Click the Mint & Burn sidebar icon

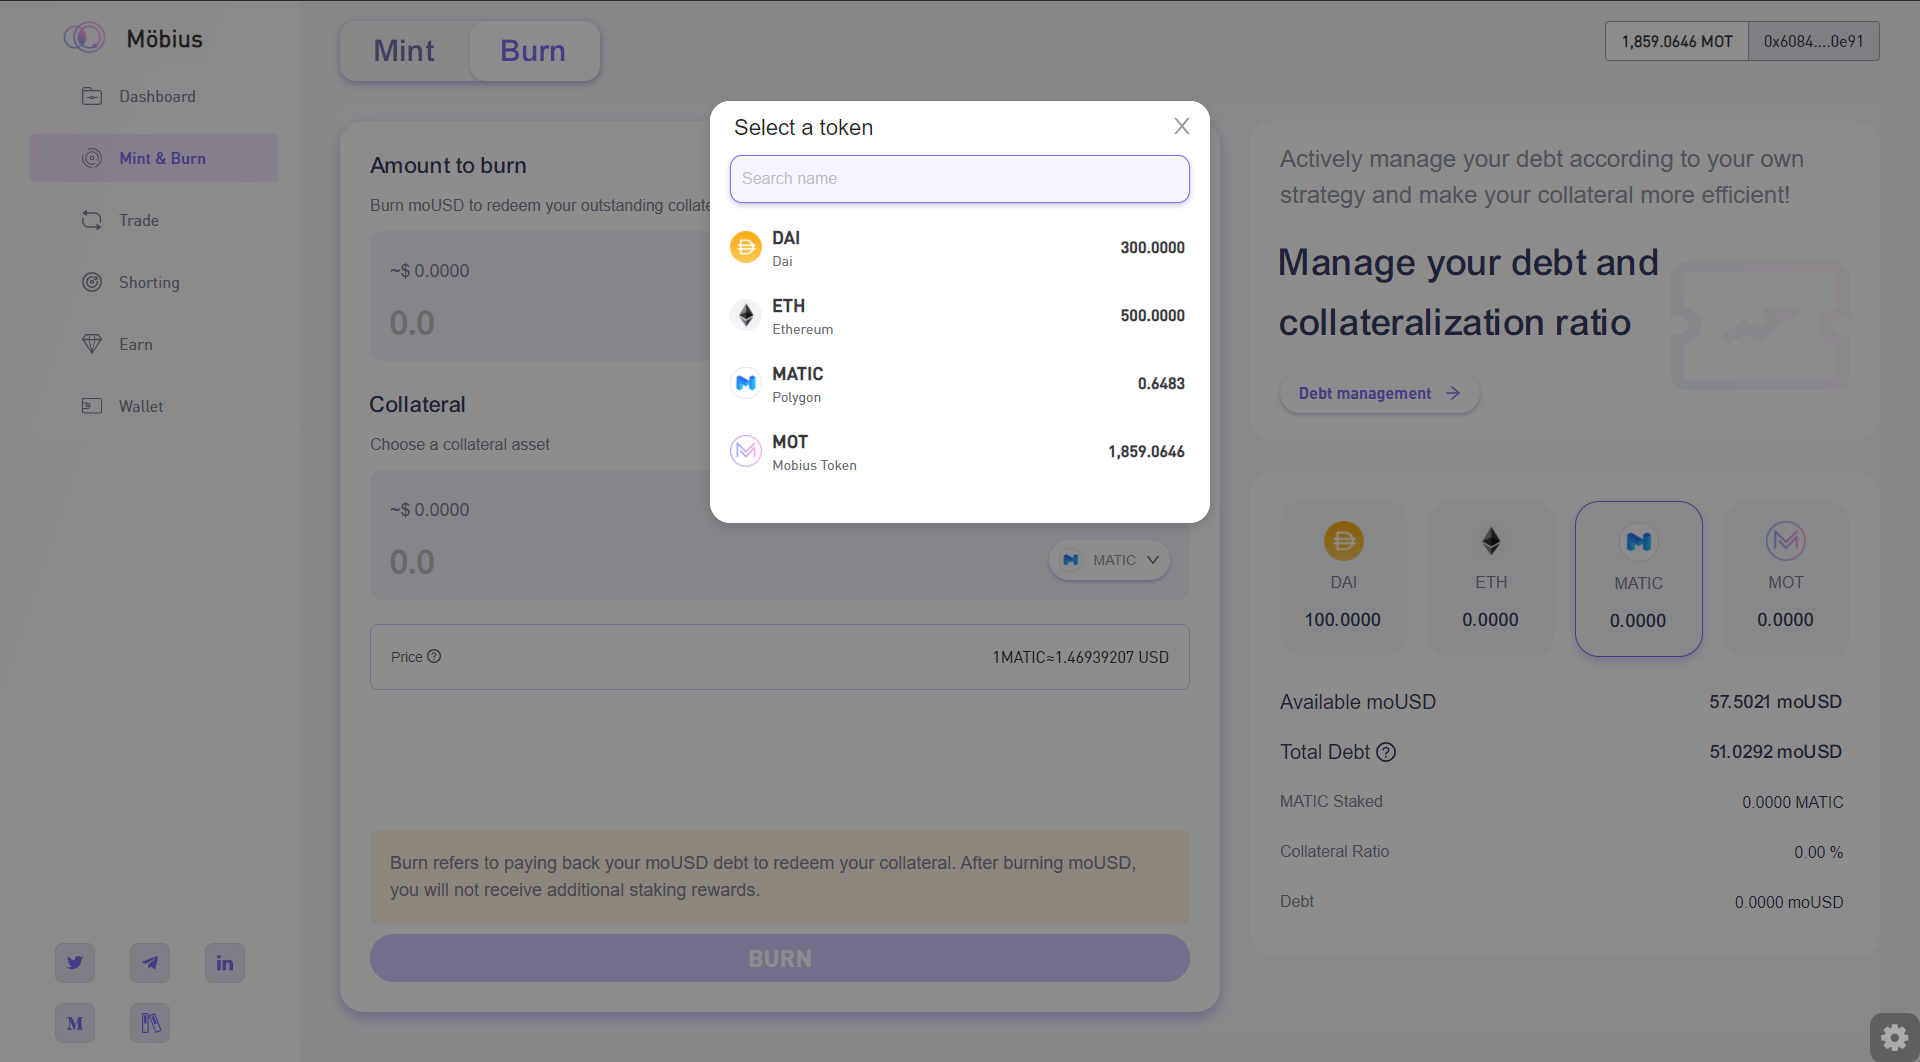pyautogui.click(x=92, y=158)
